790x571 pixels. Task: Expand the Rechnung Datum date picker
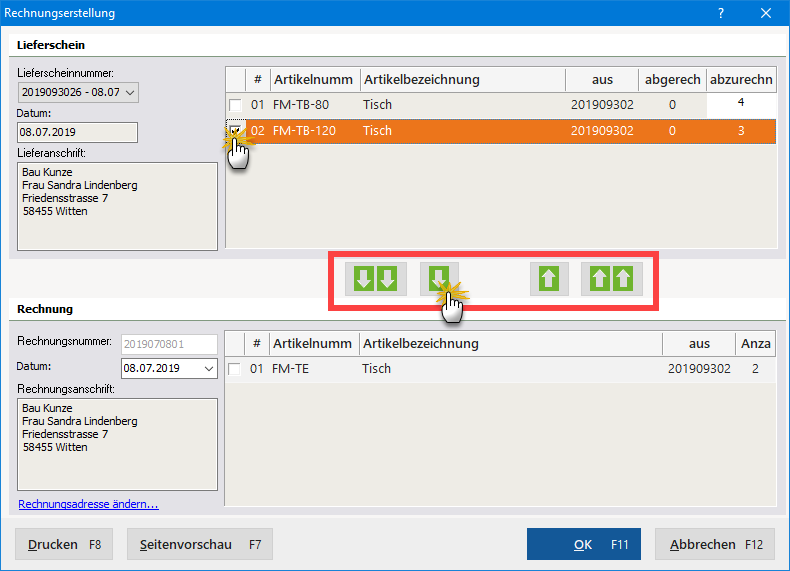[208, 369]
